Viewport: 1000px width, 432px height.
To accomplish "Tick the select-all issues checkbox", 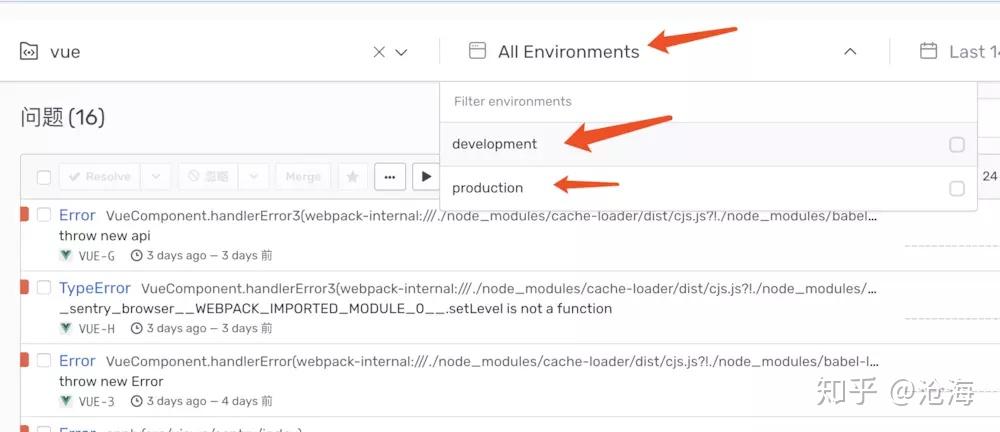I will [x=44, y=177].
